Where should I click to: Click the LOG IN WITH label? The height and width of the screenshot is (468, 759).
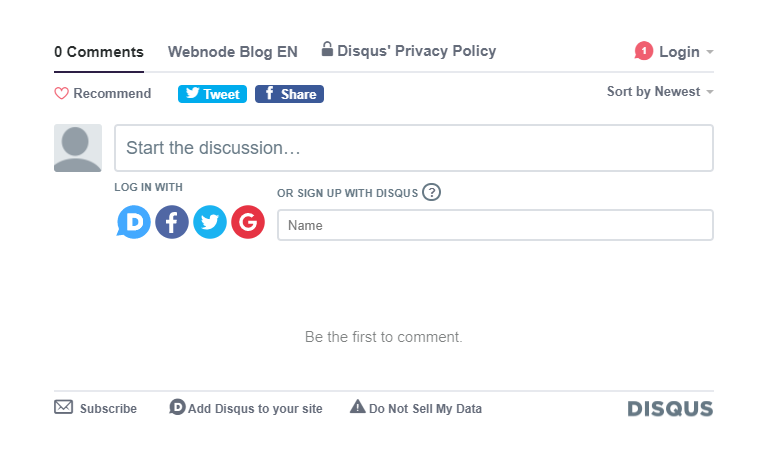coord(149,187)
